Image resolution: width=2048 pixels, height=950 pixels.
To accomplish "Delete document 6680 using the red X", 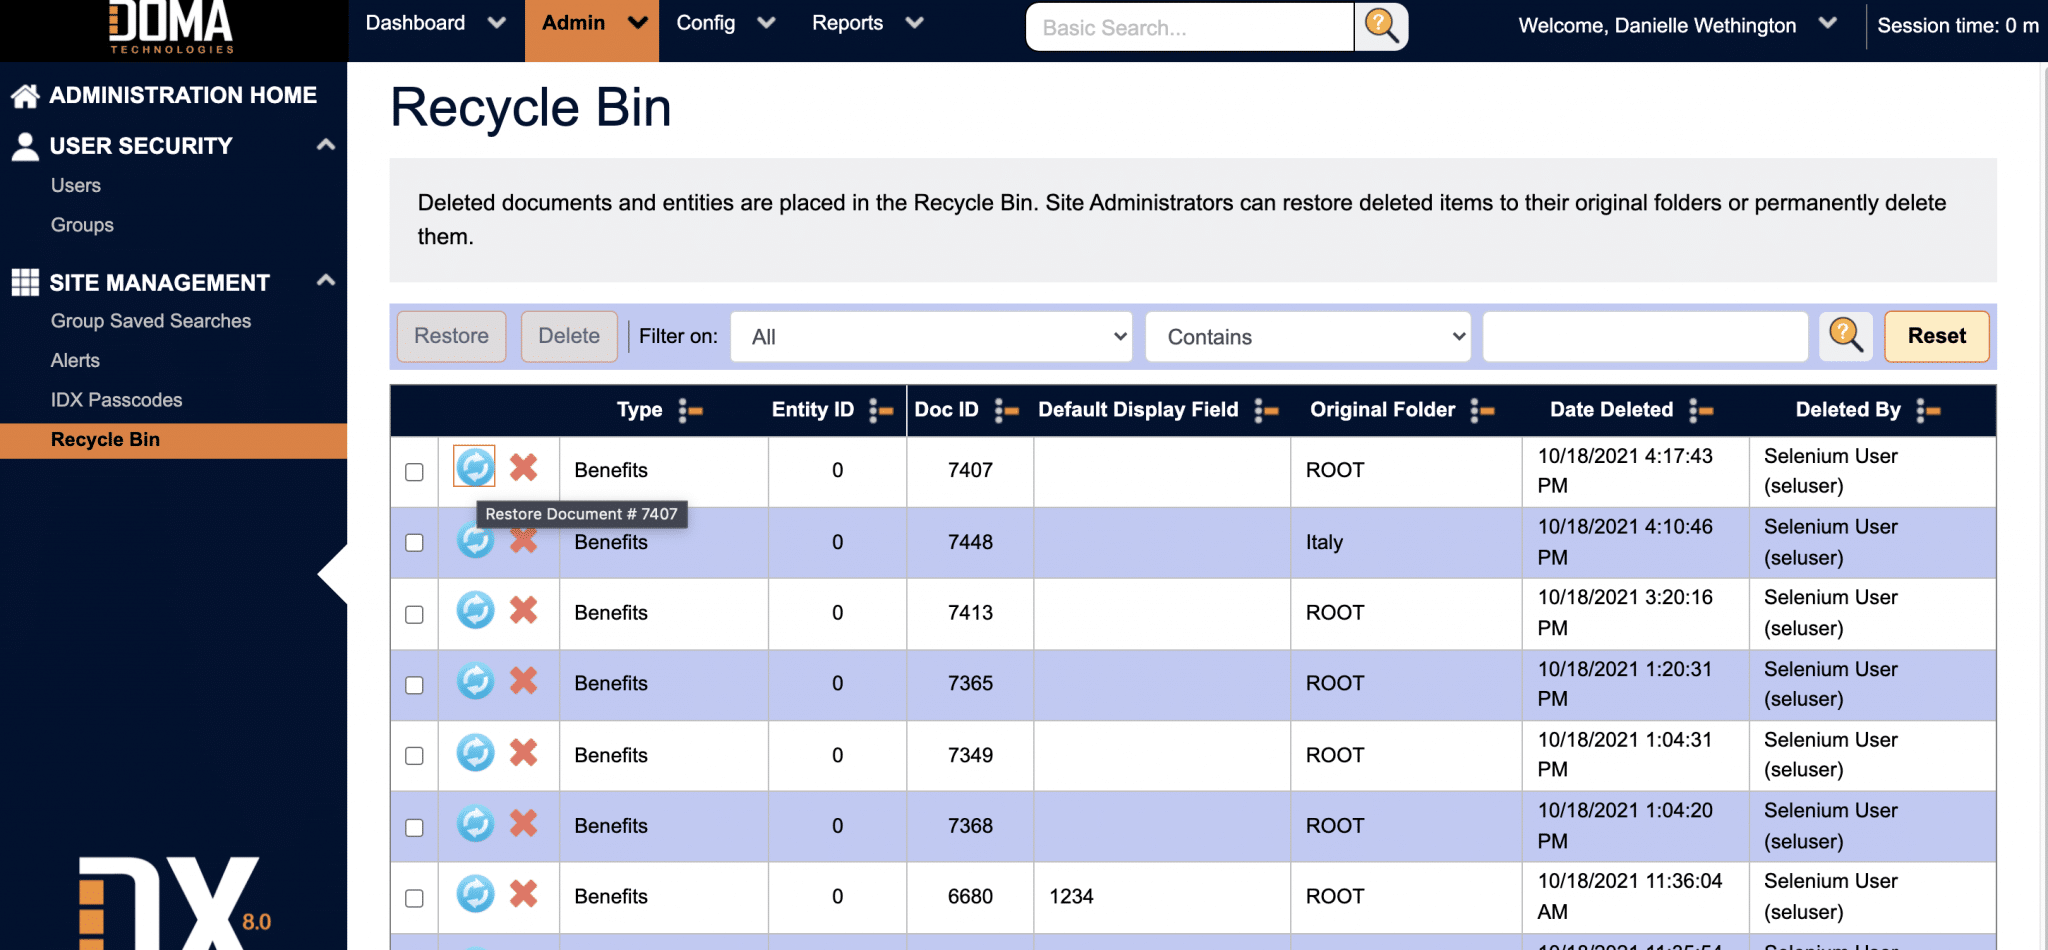I will tap(523, 894).
